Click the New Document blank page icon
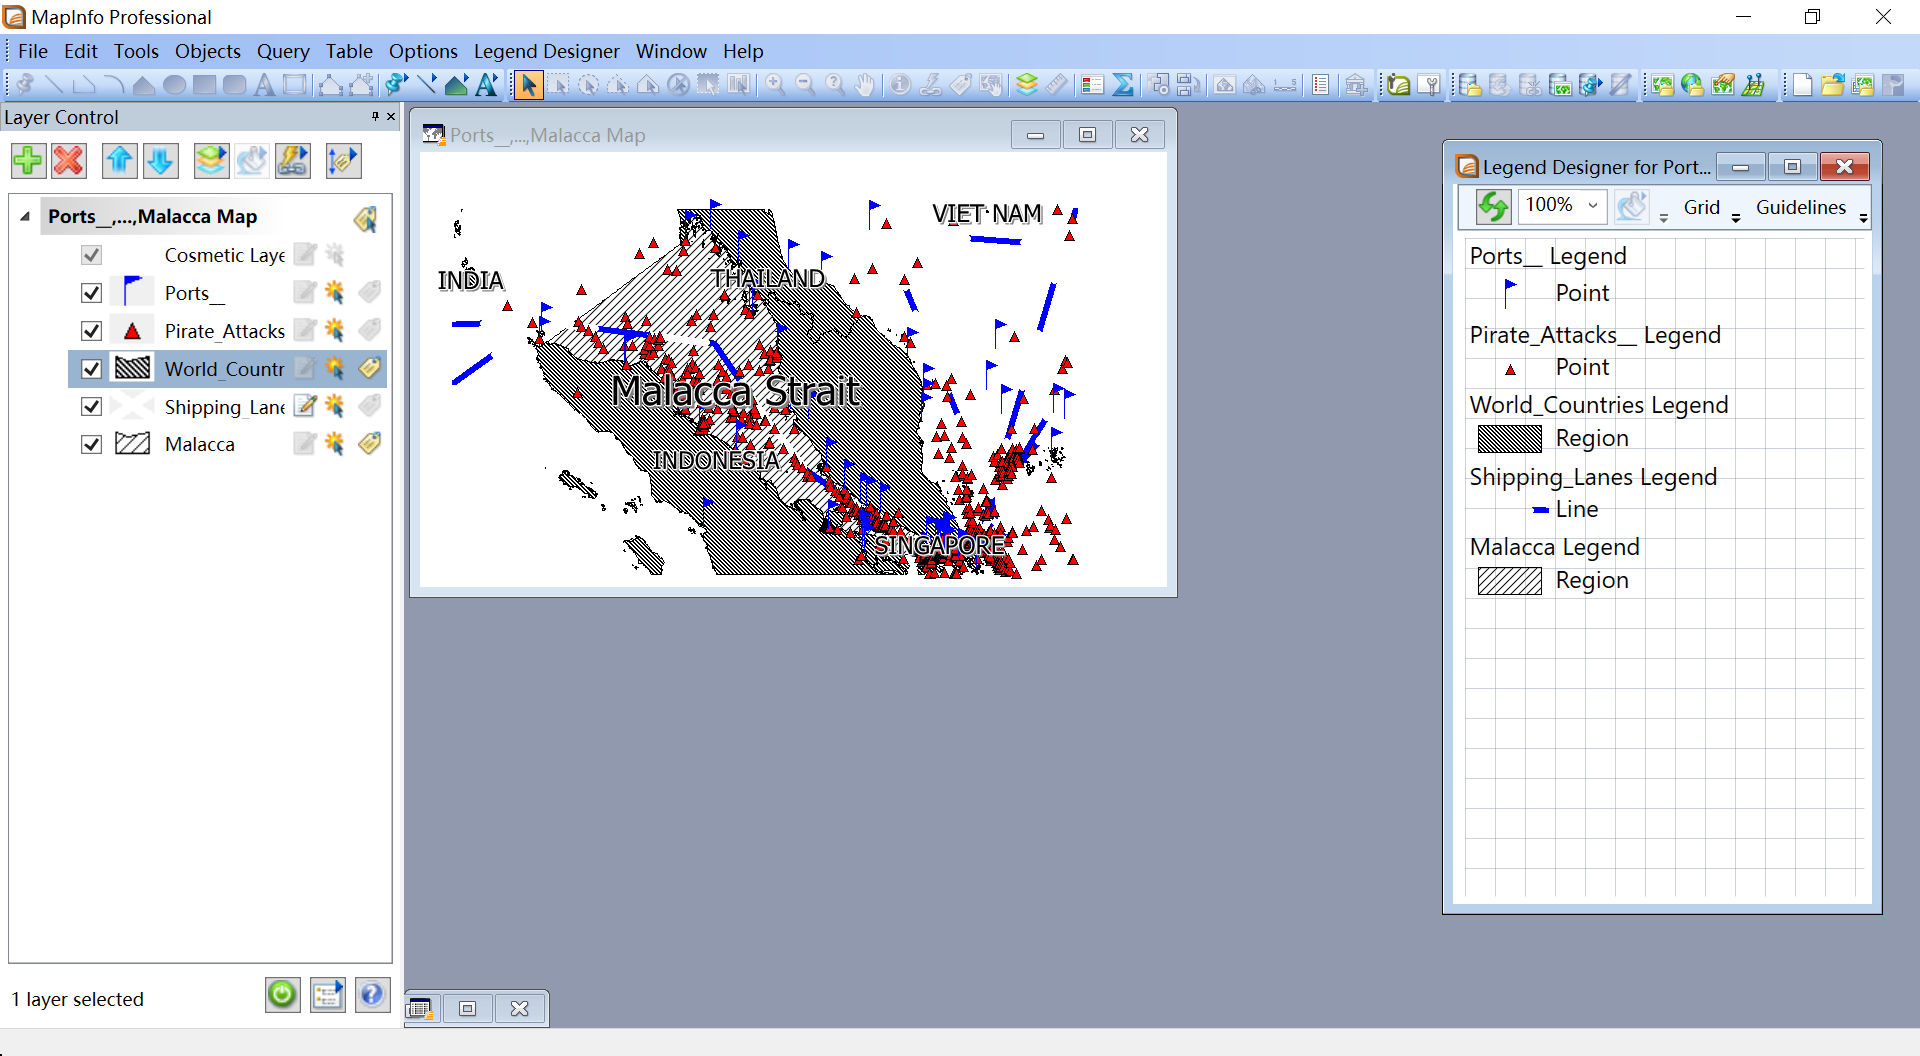 tap(1802, 85)
